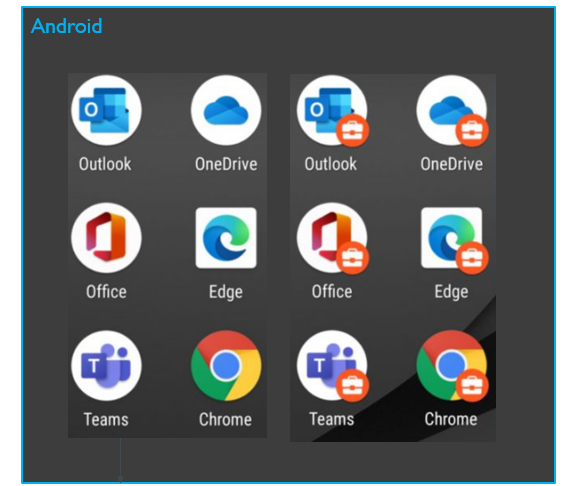Open work-profile Chrome with briefcase badge
Viewport: 572px width, 486px height.
click(x=452, y=366)
